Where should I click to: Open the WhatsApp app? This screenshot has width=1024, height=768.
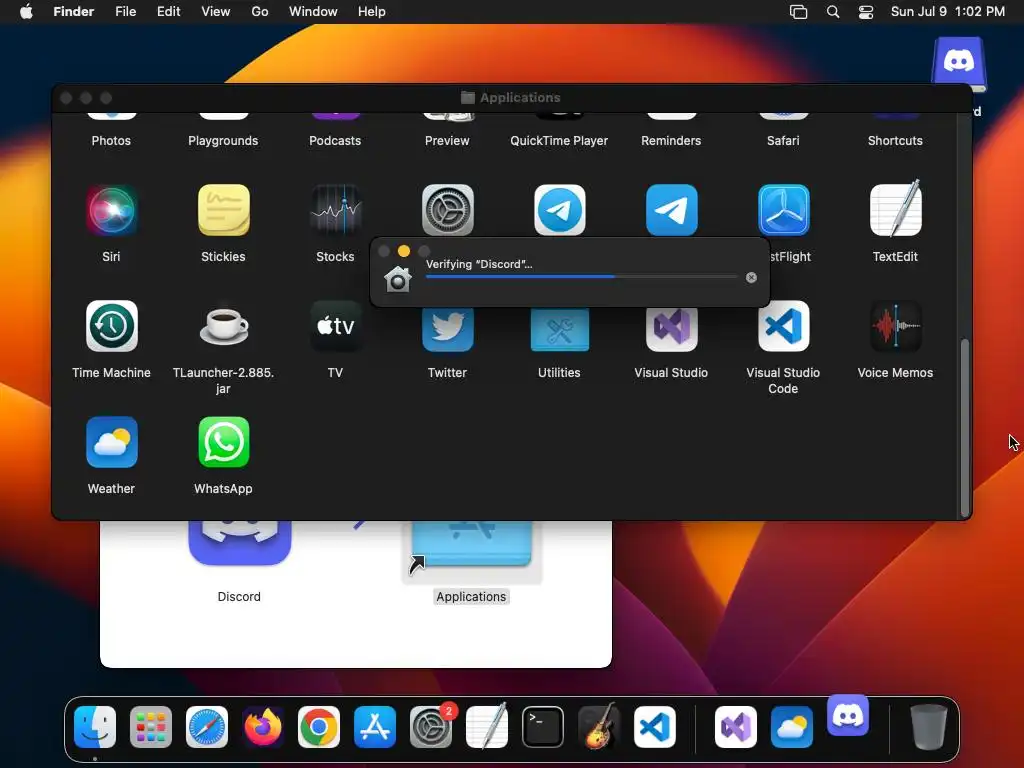tap(223, 442)
